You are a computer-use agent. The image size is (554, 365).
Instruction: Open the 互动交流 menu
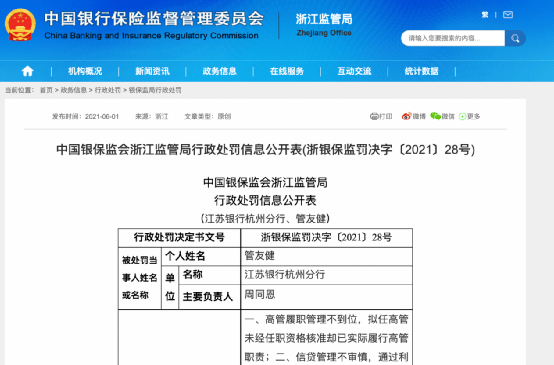point(354,71)
